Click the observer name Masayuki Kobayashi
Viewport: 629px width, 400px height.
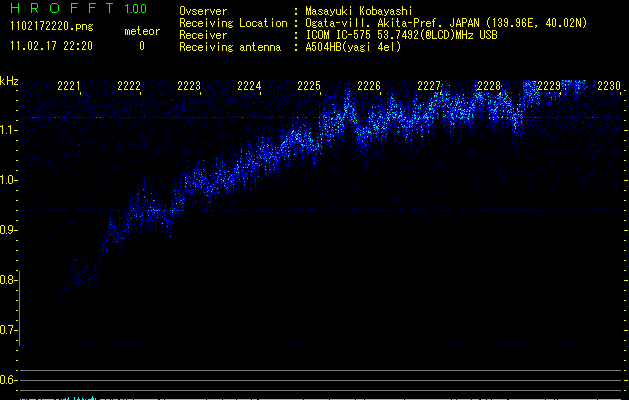coord(359,11)
